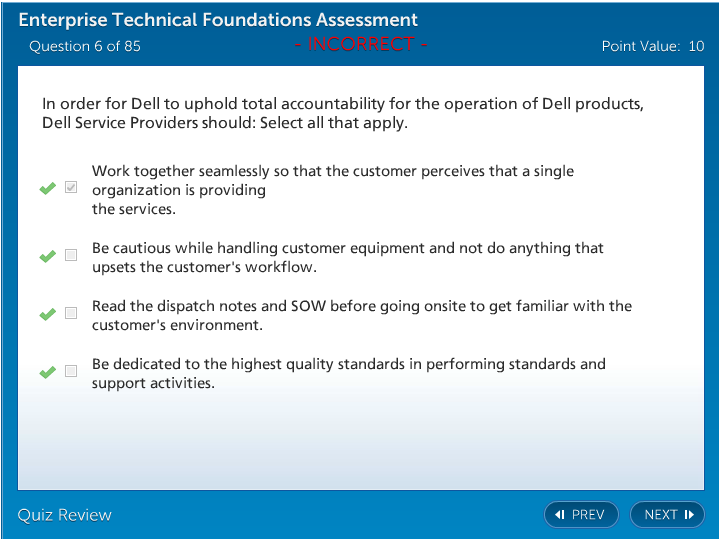This screenshot has height=539, width=719.
Task: Select answer text 'Work together seamlessly so that'
Action: [333, 171]
